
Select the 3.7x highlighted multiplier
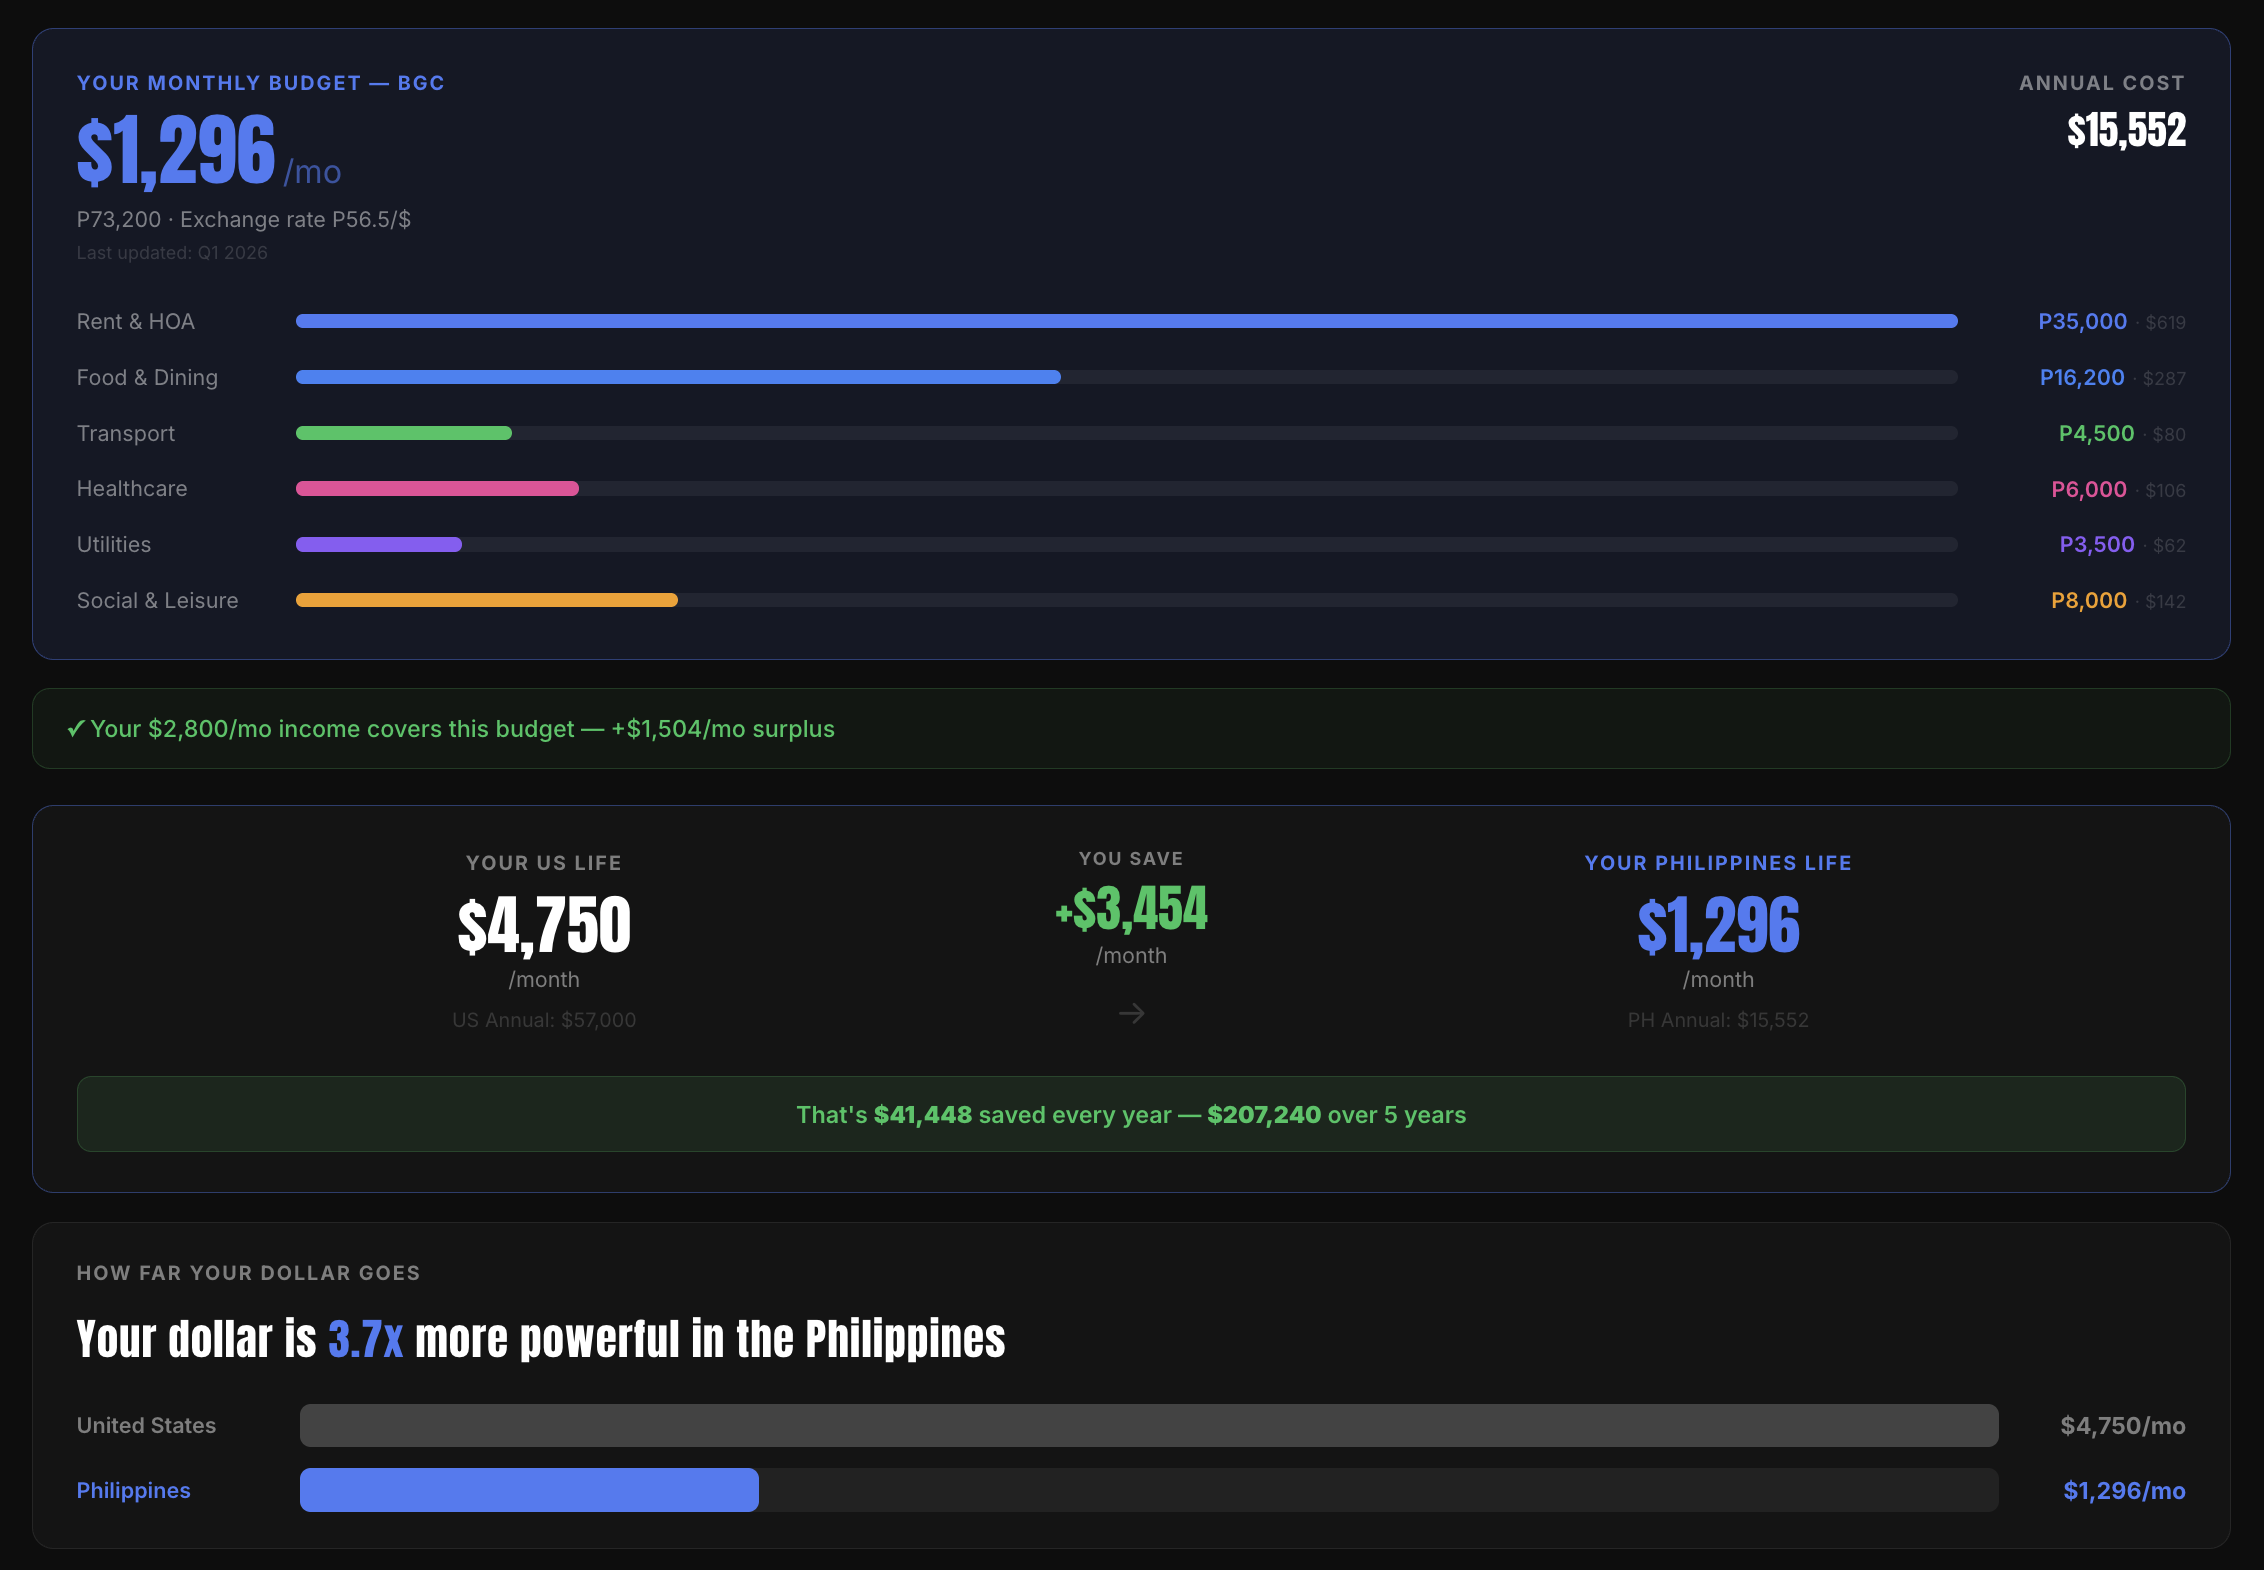tap(366, 1340)
